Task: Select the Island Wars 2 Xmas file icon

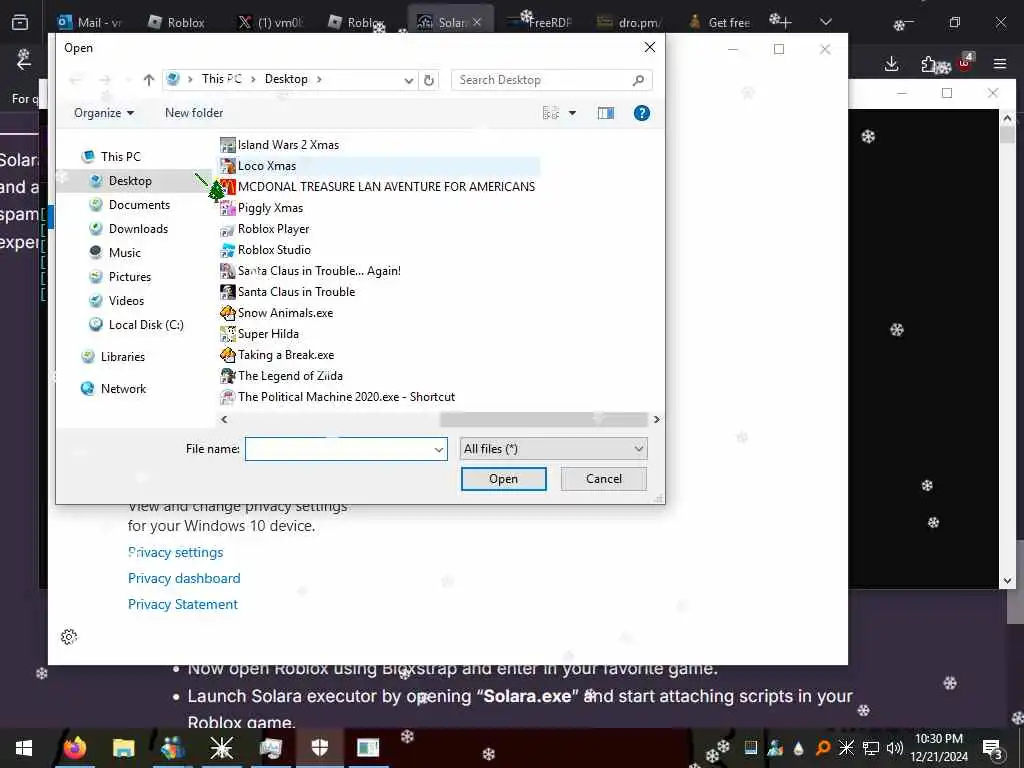Action: tap(227, 145)
